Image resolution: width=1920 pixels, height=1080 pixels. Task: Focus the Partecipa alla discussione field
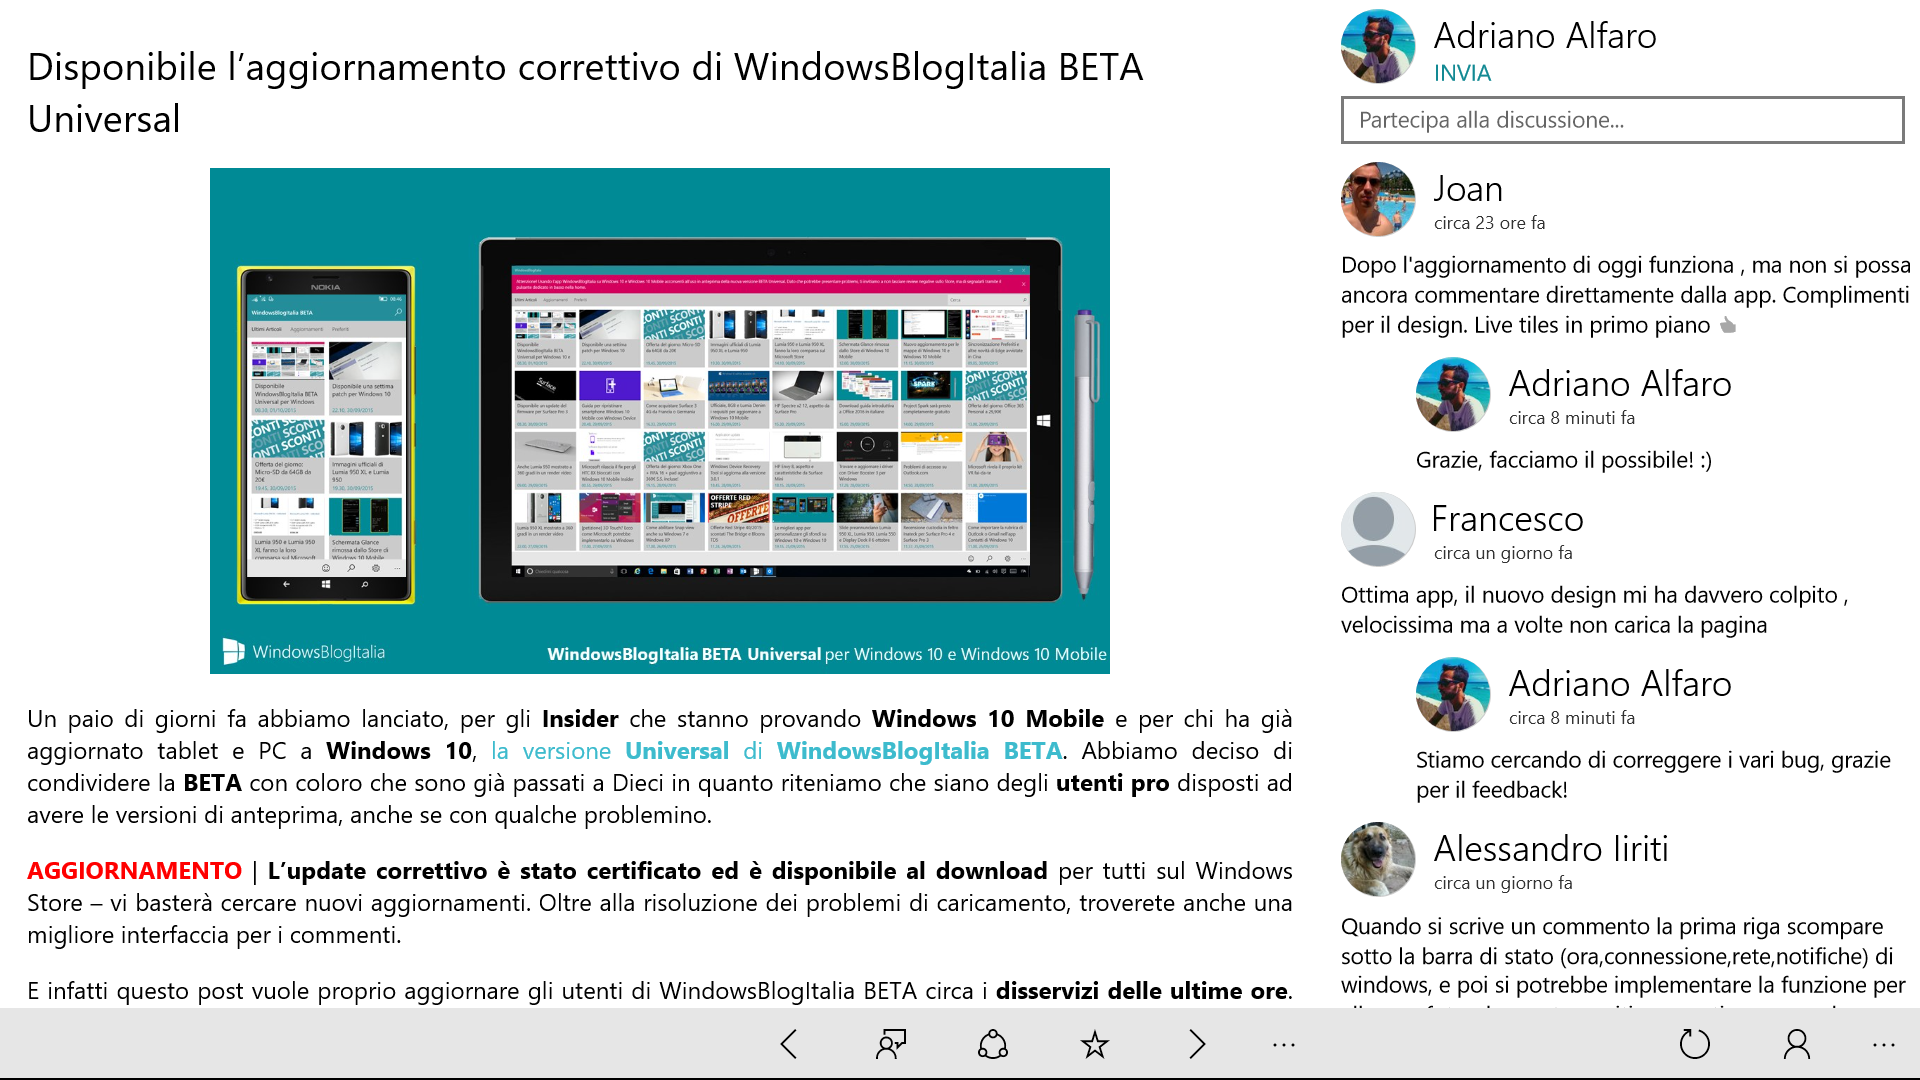pyautogui.click(x=1622, y=120)
